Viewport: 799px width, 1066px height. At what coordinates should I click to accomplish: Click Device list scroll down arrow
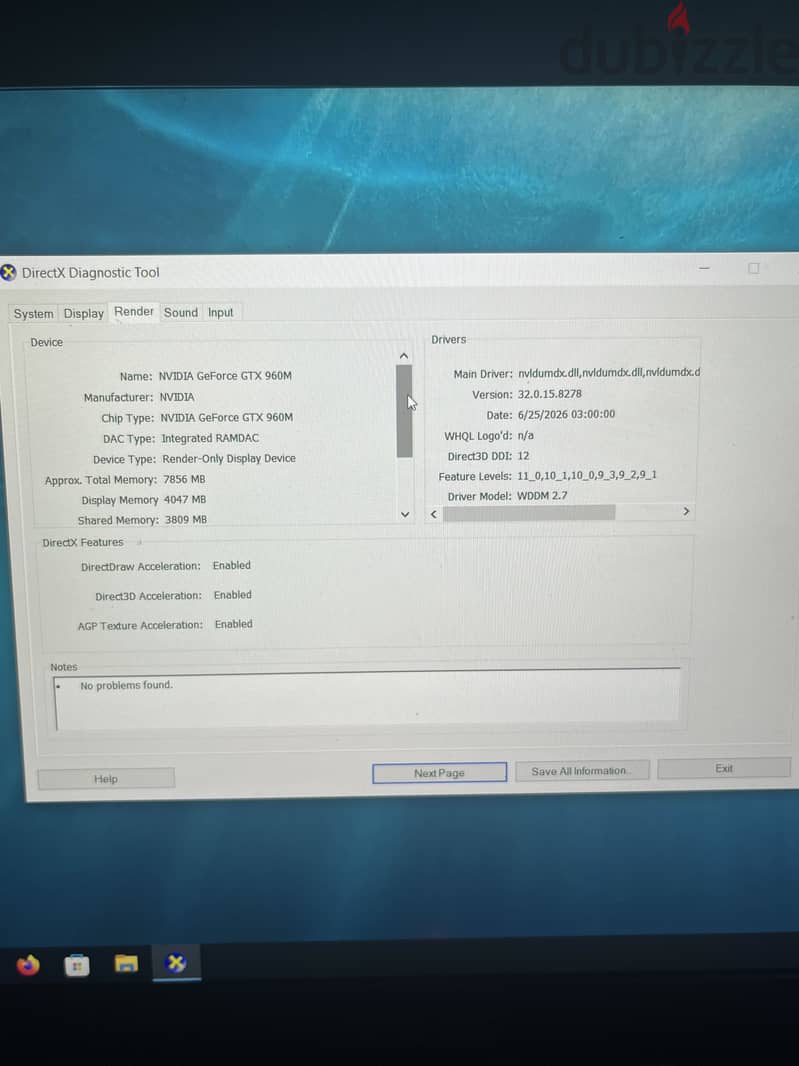click(405, 515)
